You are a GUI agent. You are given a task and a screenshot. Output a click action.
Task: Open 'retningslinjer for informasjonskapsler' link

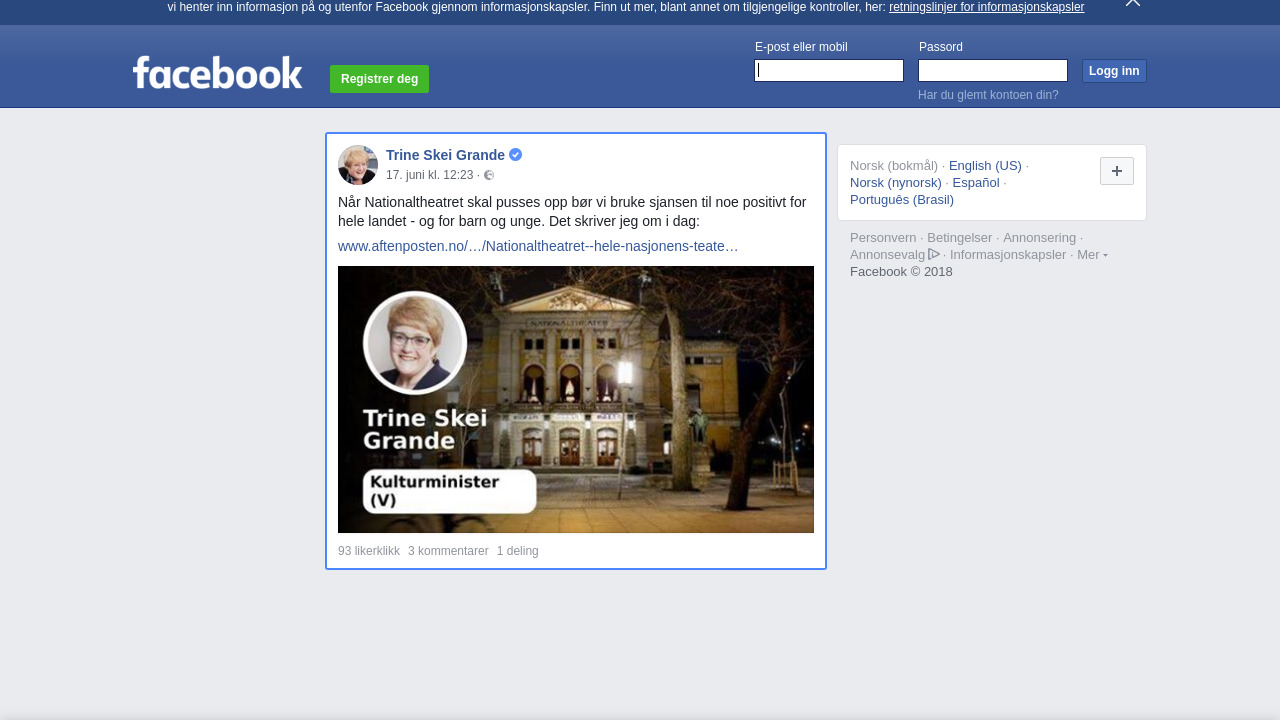(x=986, y=7)
